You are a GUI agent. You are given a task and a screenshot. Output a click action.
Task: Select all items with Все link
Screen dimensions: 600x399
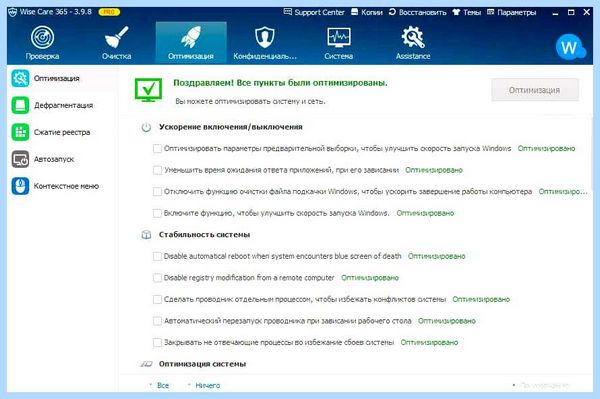(163, 386)
